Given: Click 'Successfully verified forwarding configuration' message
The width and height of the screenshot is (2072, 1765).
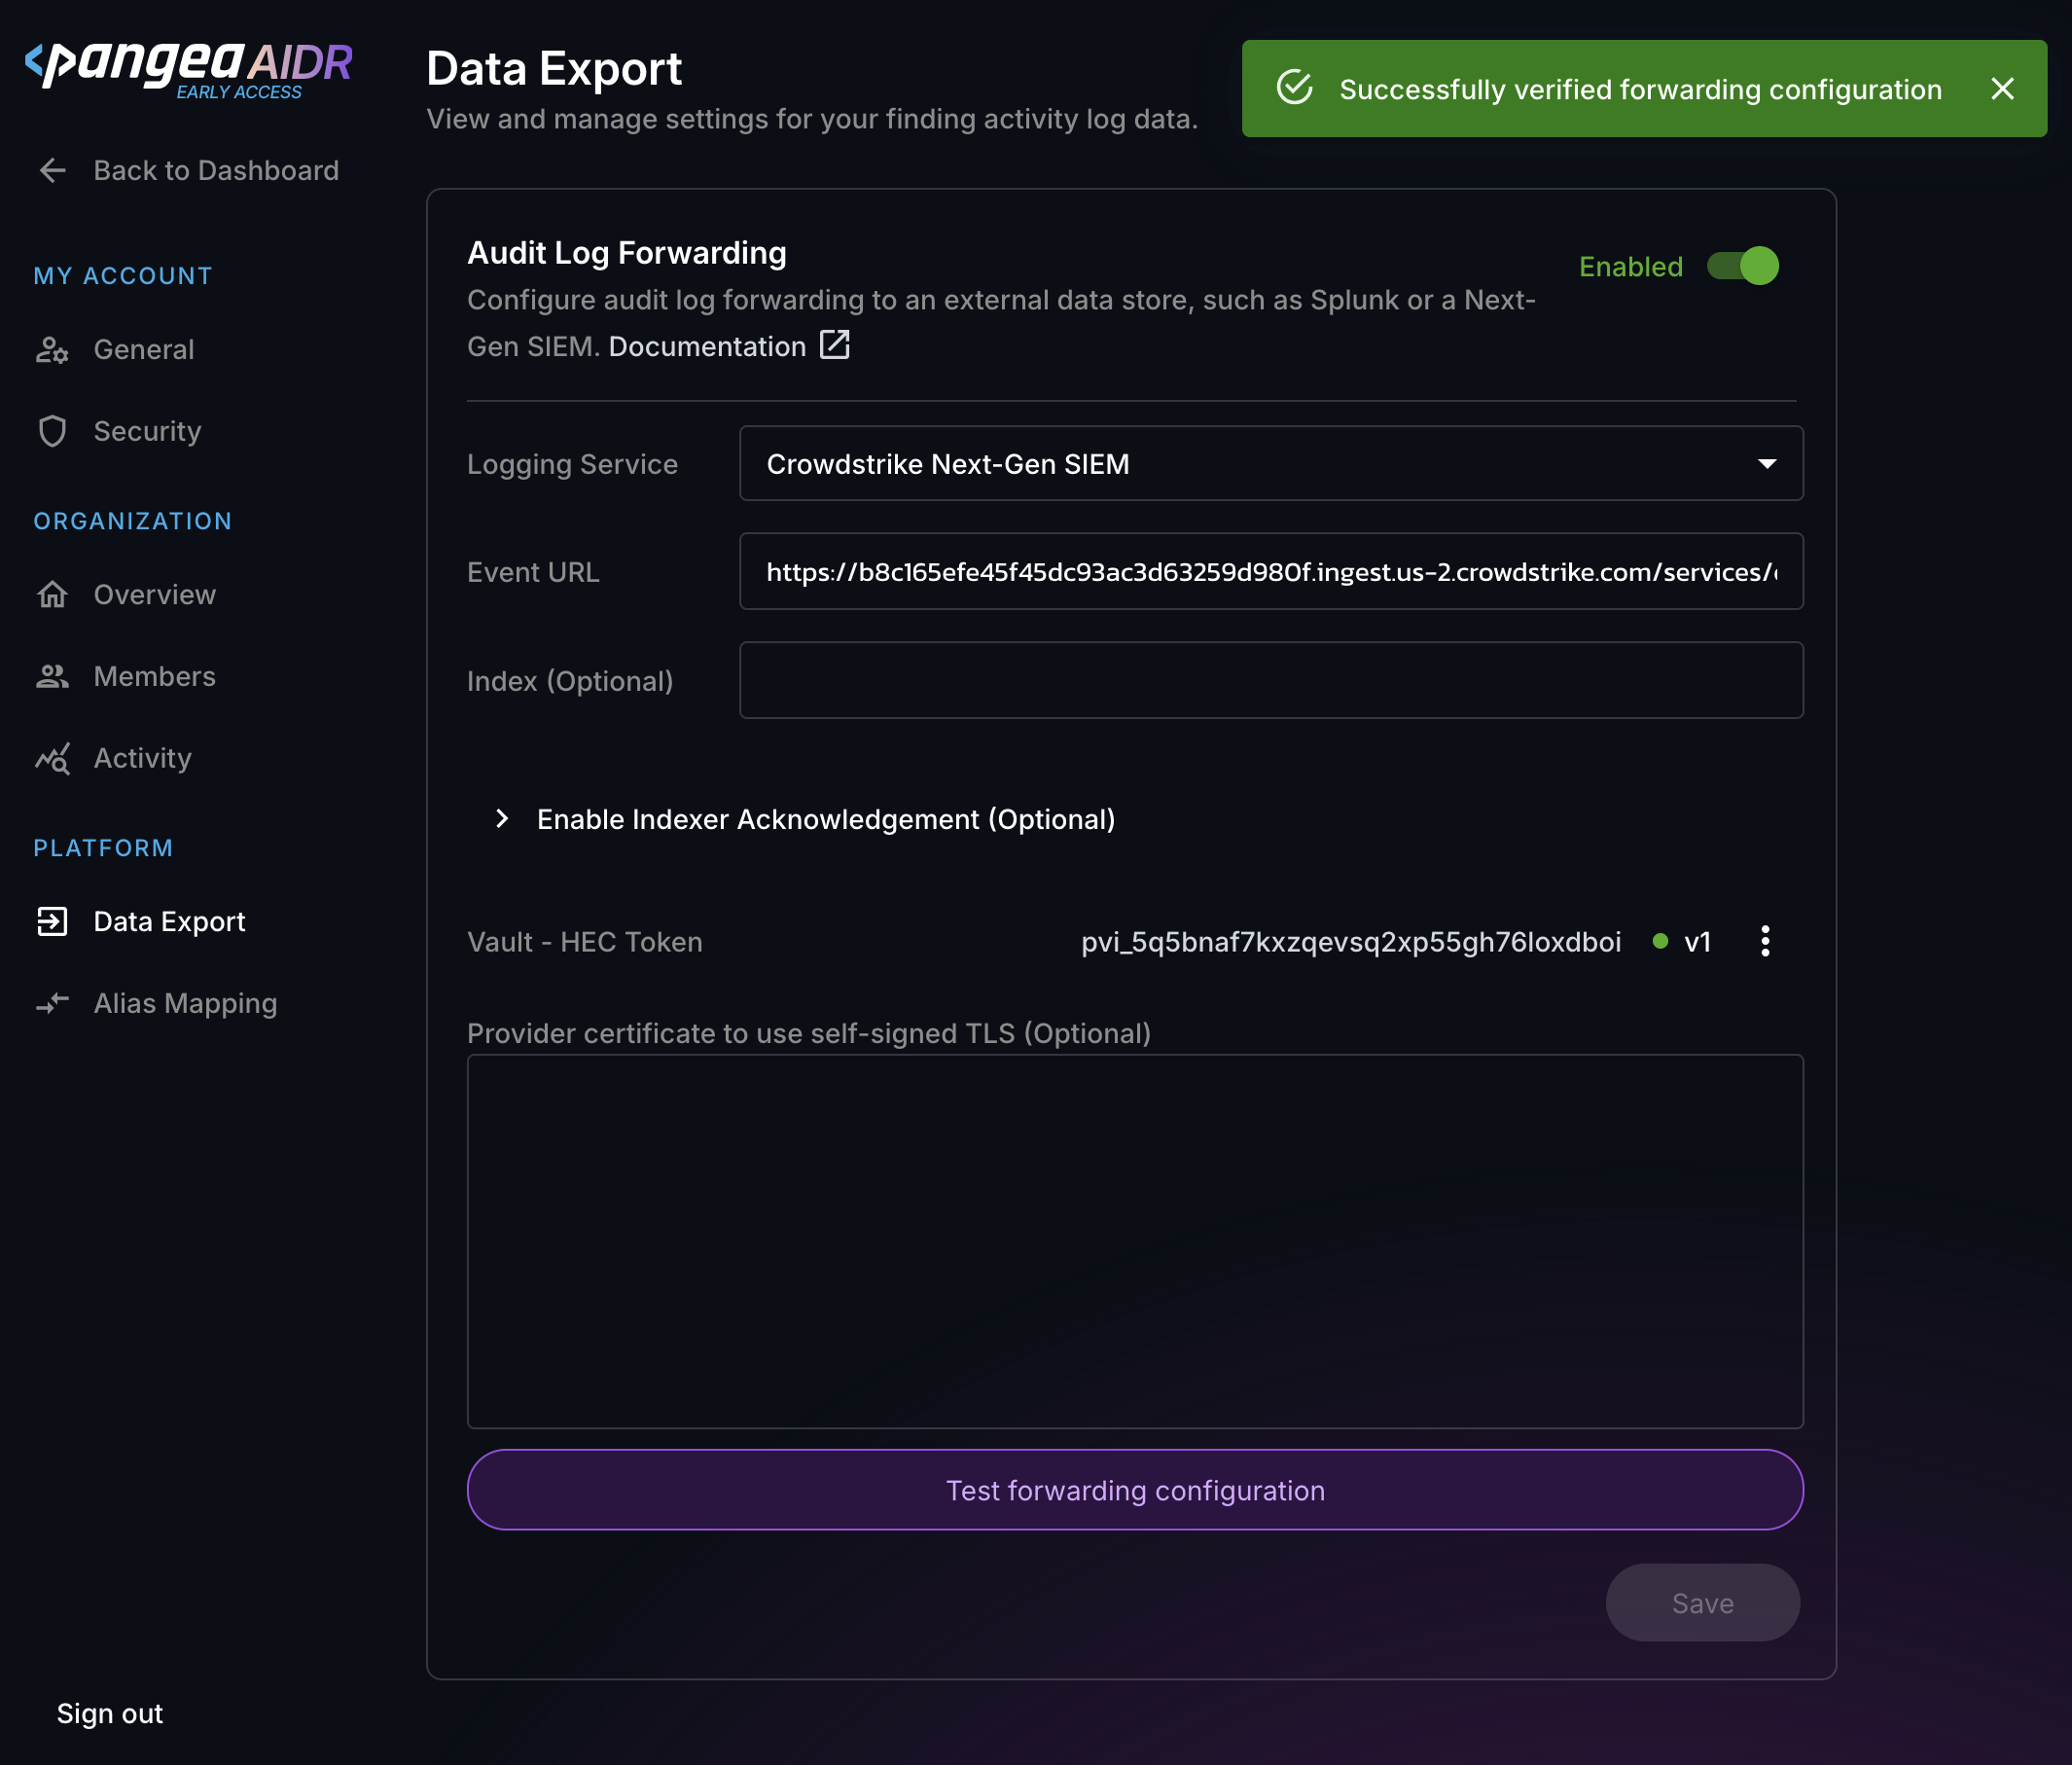Looking at the screenshot, I should [1640, 90].
